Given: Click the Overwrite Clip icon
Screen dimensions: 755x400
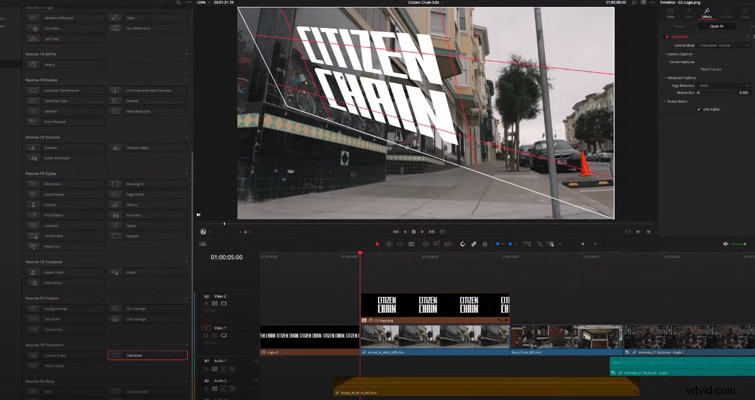Looking at the screenshot, I should pyautogui.click(x=437, y=244).
